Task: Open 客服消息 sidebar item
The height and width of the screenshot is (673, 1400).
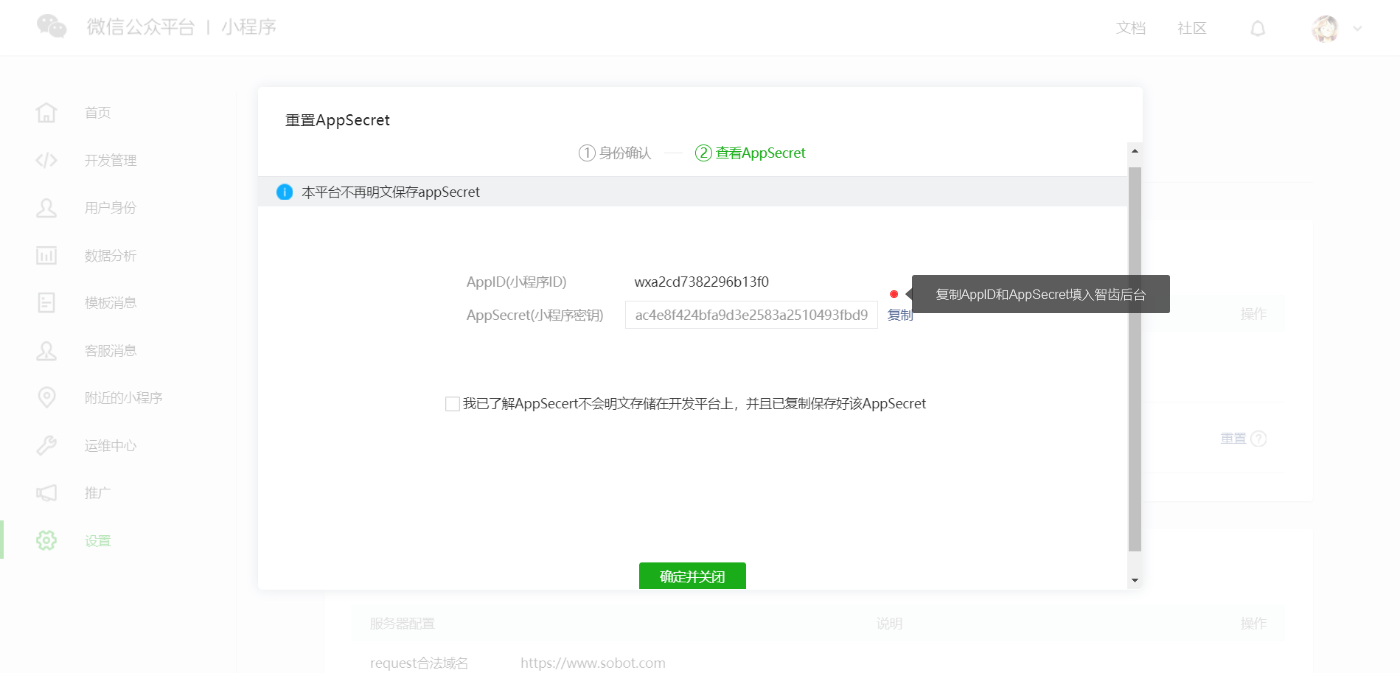Action: [x=110, y=350]
